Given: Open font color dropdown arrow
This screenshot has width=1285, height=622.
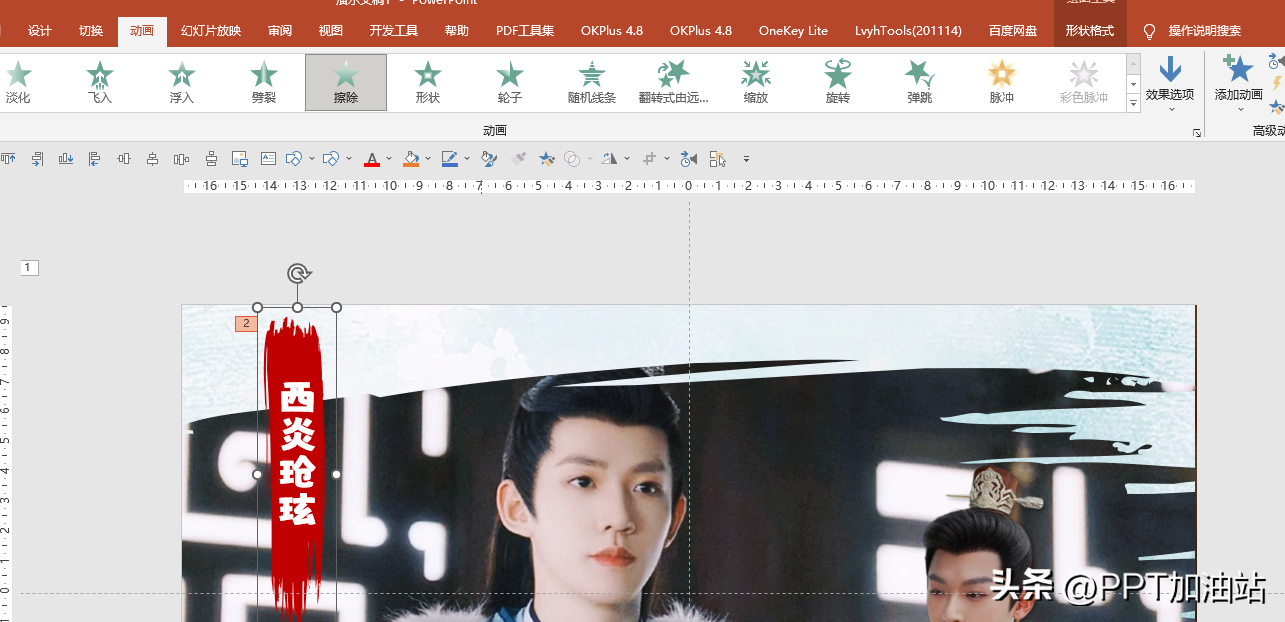Looking at the screenshot, I should tap(388, 158).
